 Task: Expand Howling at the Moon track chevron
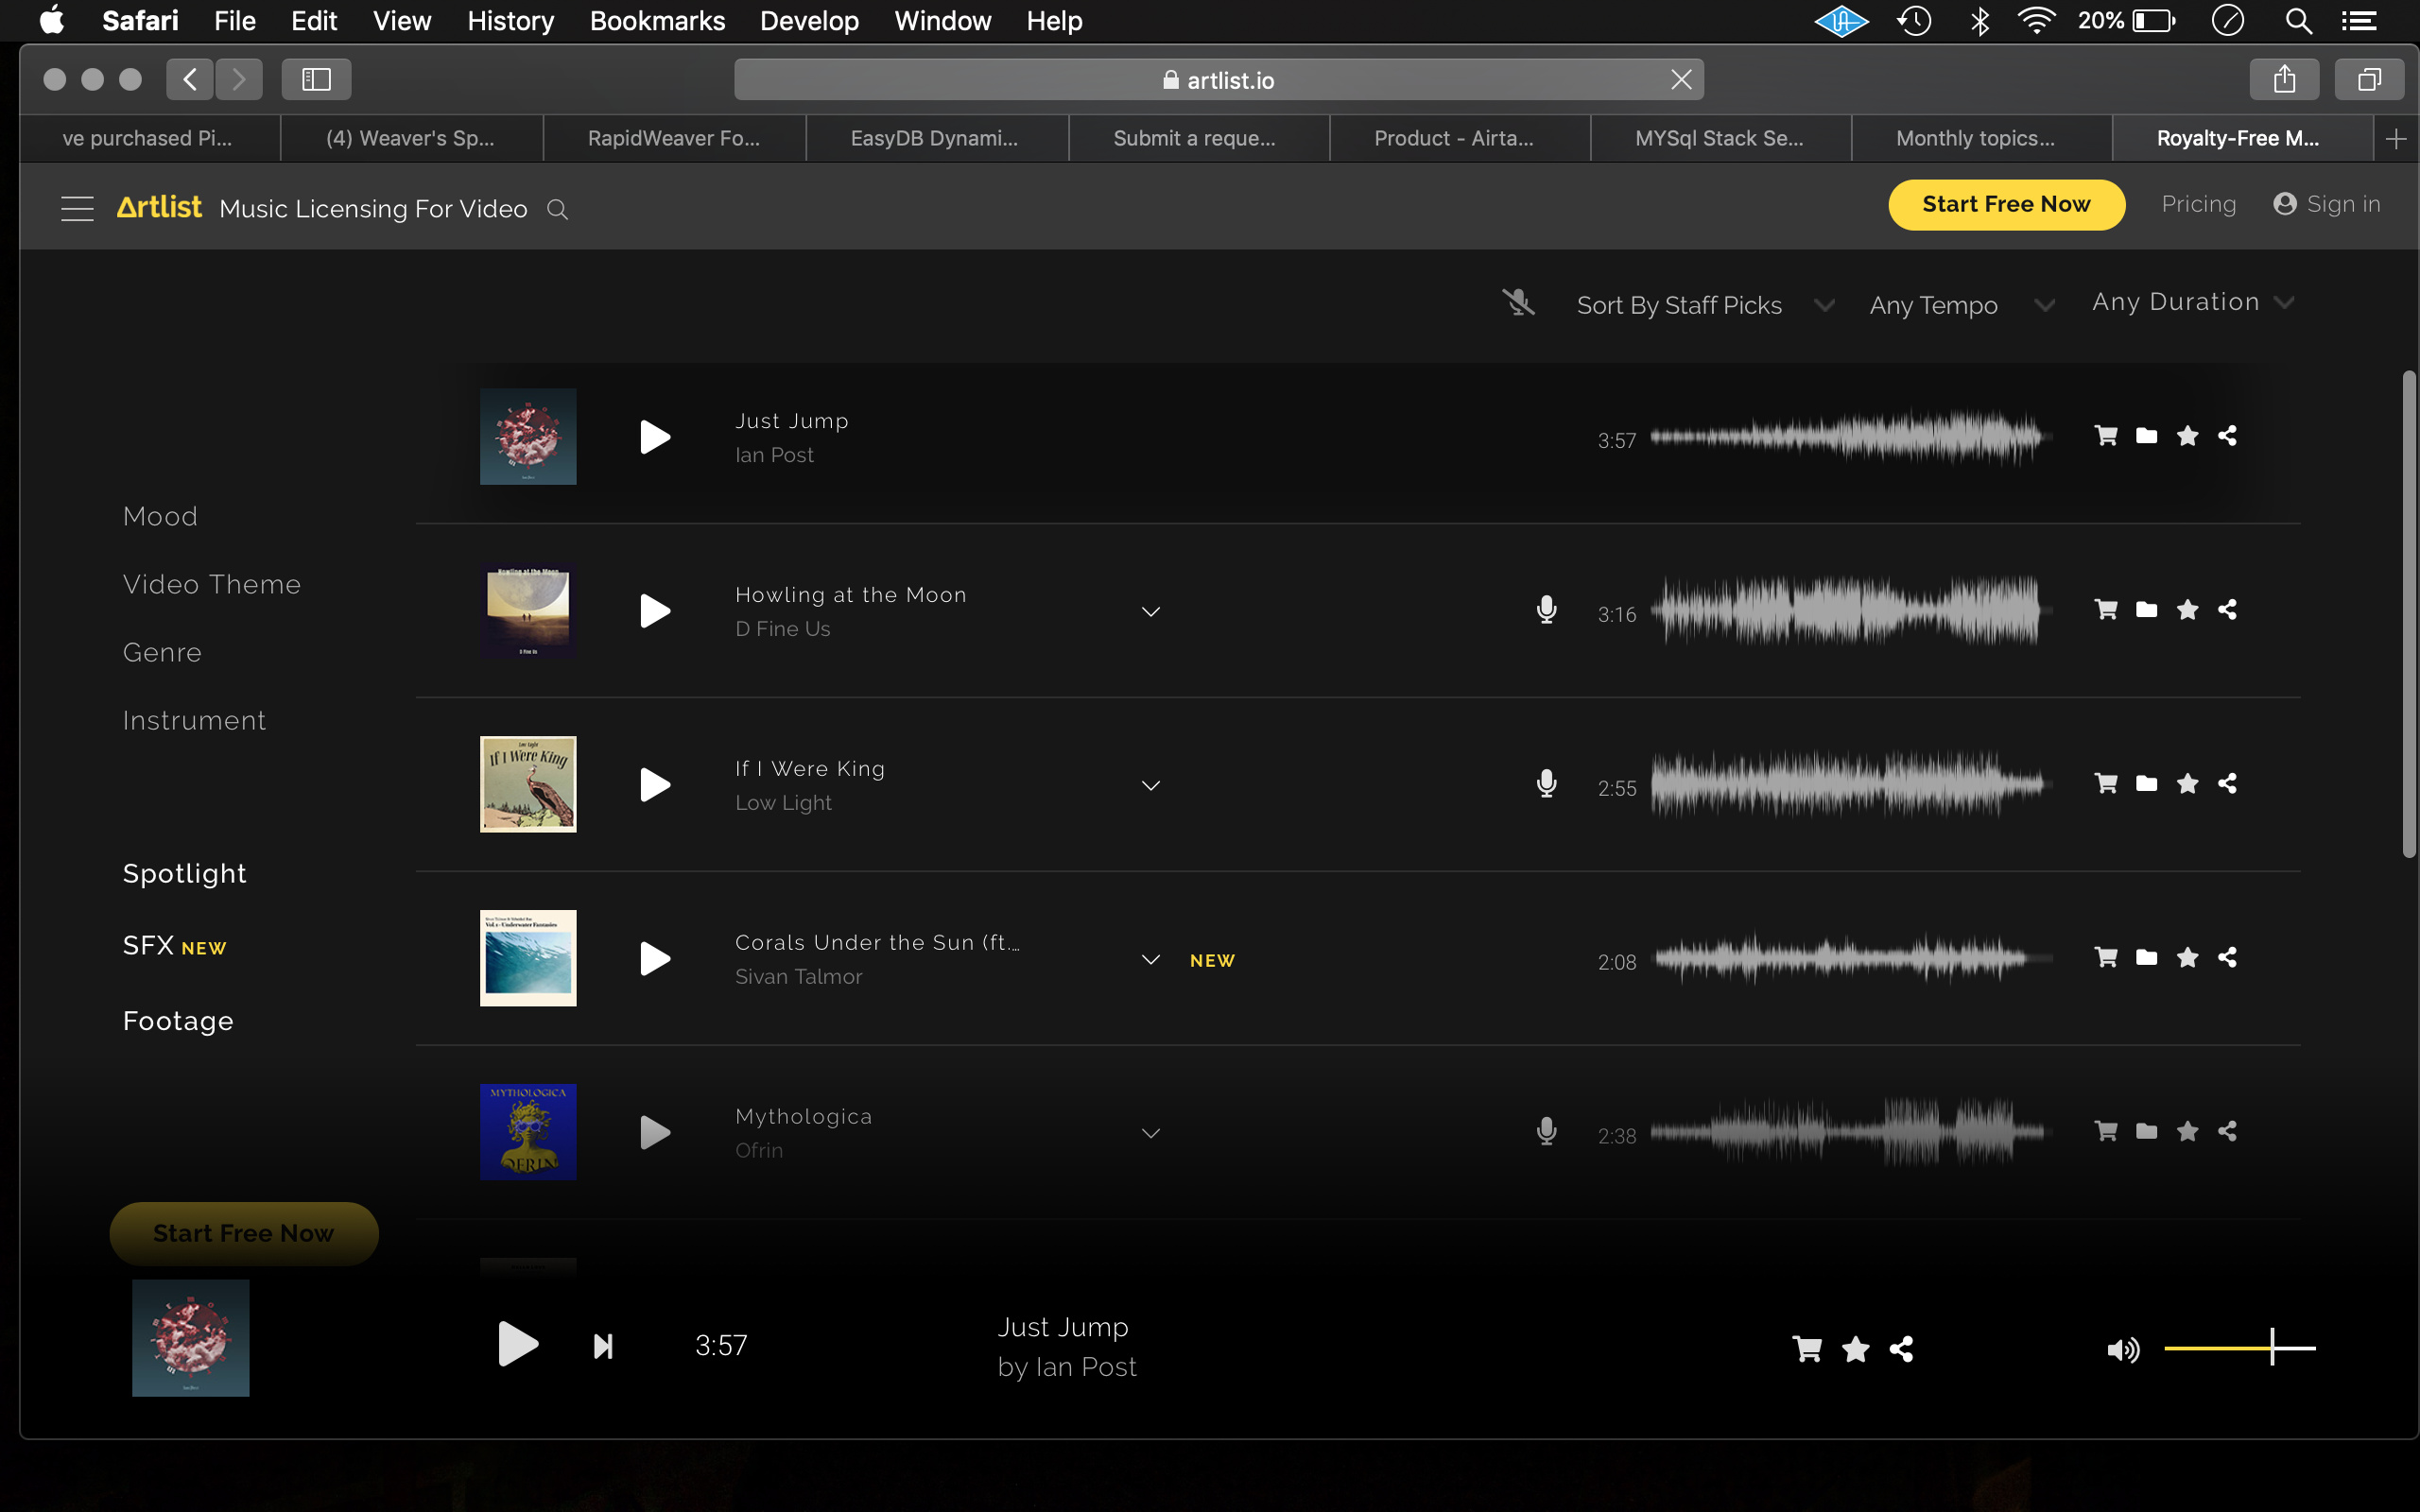[1151, 611]
